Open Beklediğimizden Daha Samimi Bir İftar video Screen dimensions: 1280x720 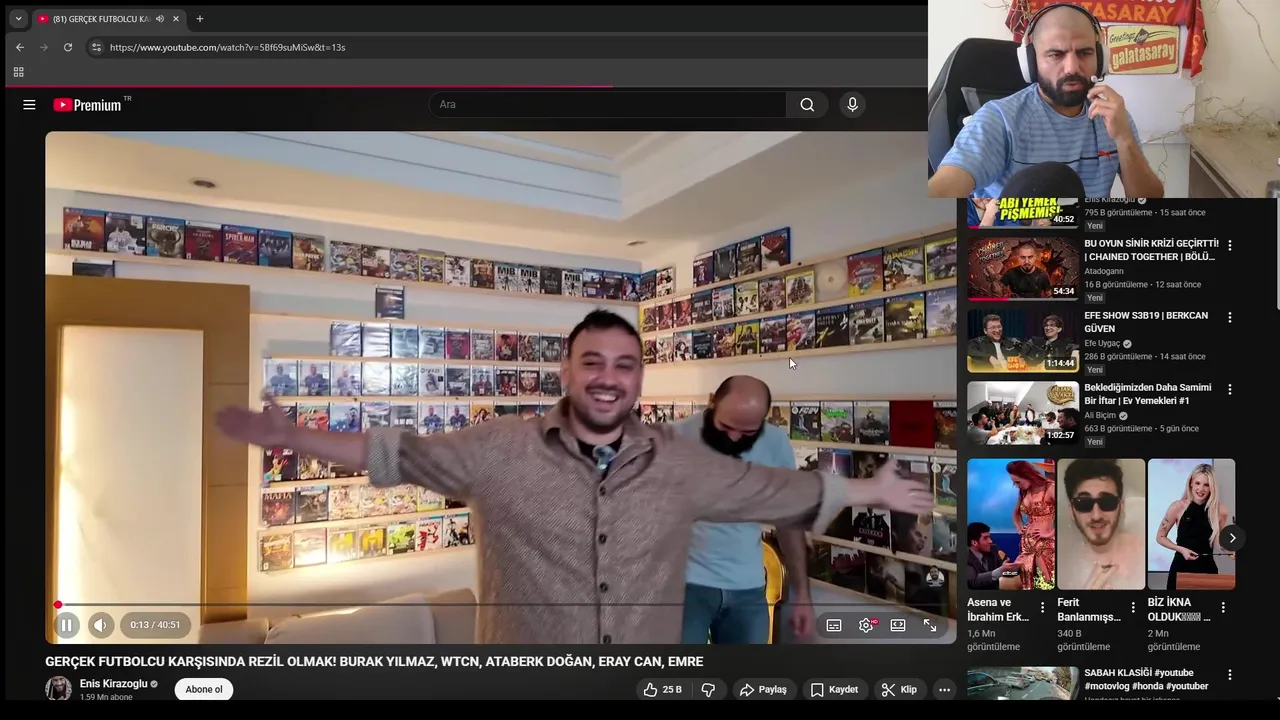tap(1147, 394)
